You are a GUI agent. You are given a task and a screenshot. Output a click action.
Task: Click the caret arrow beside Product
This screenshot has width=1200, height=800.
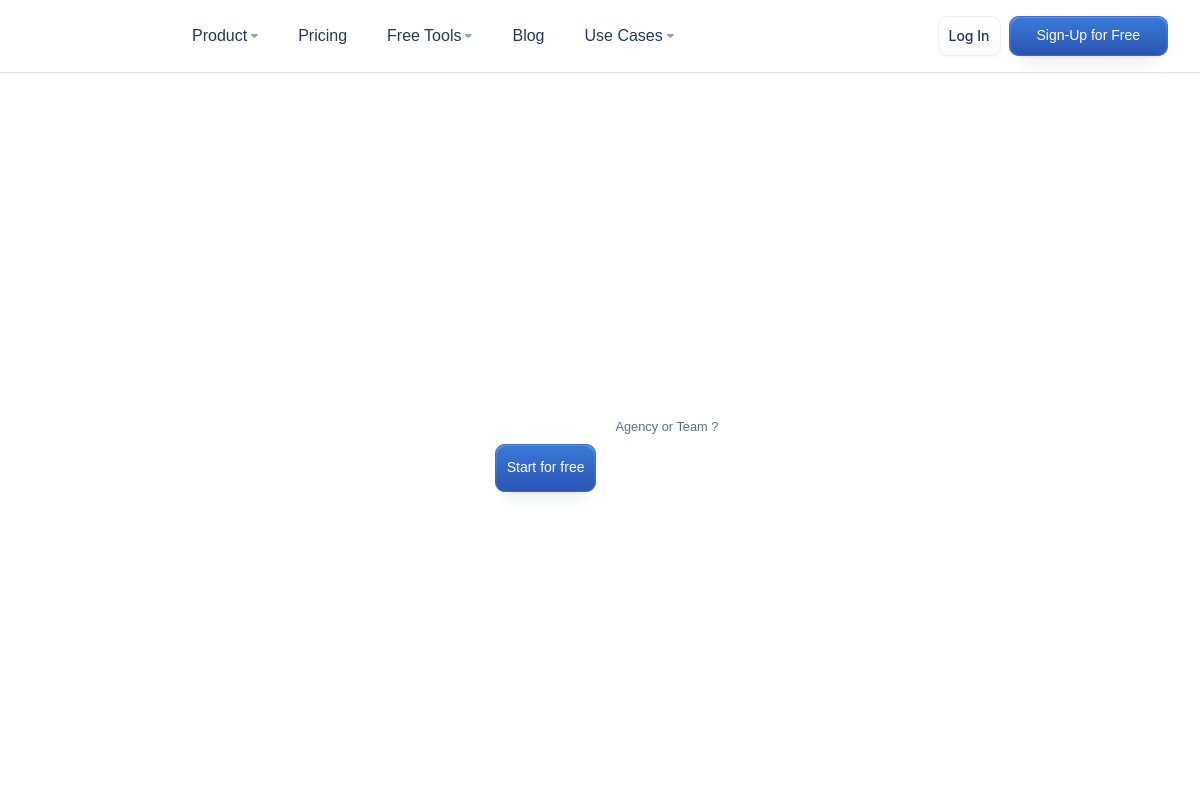tap(254, 37)
